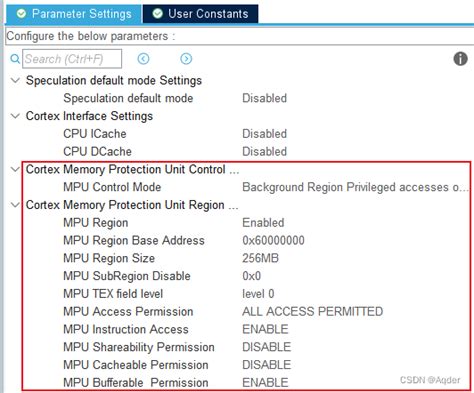This screenshot has width=474, height=393.
Task: Toggle MPU Cacheable Permission DISABLE value
Action: [266, 365]
